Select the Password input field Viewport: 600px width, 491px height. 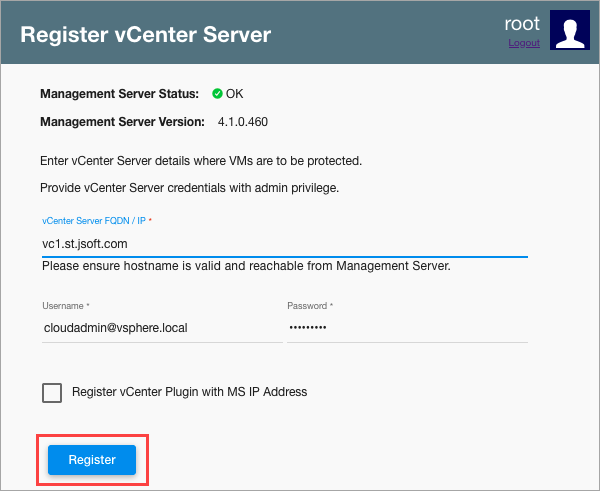406,328
